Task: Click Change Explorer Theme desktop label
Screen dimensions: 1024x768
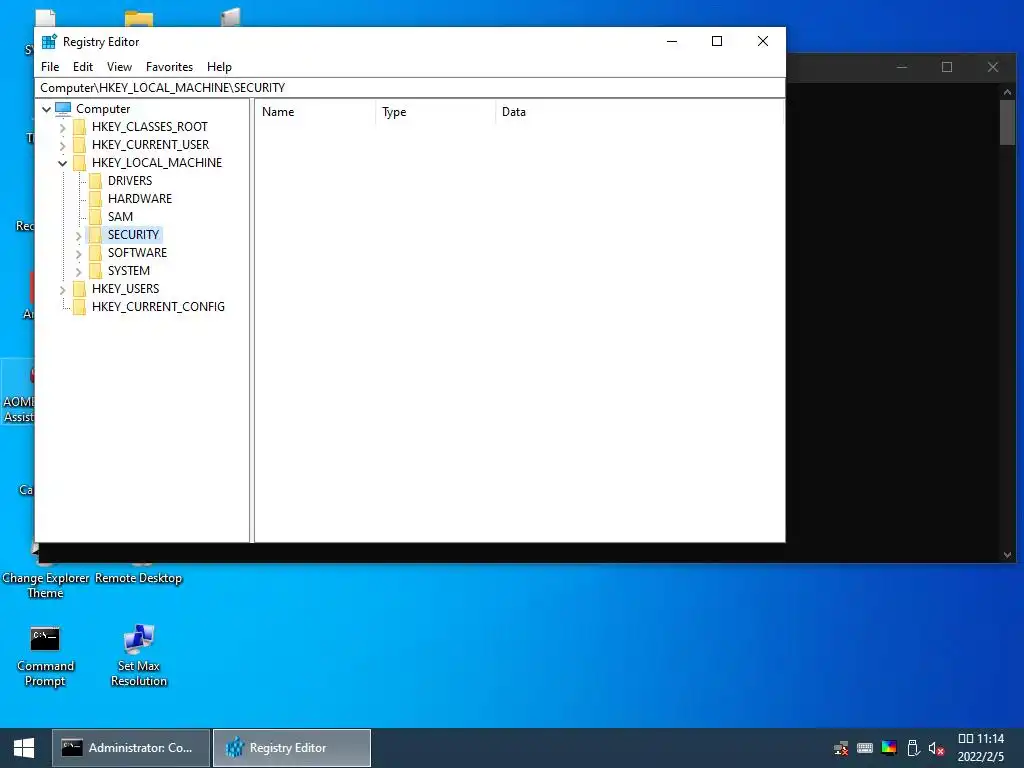Action: point(46,585)
